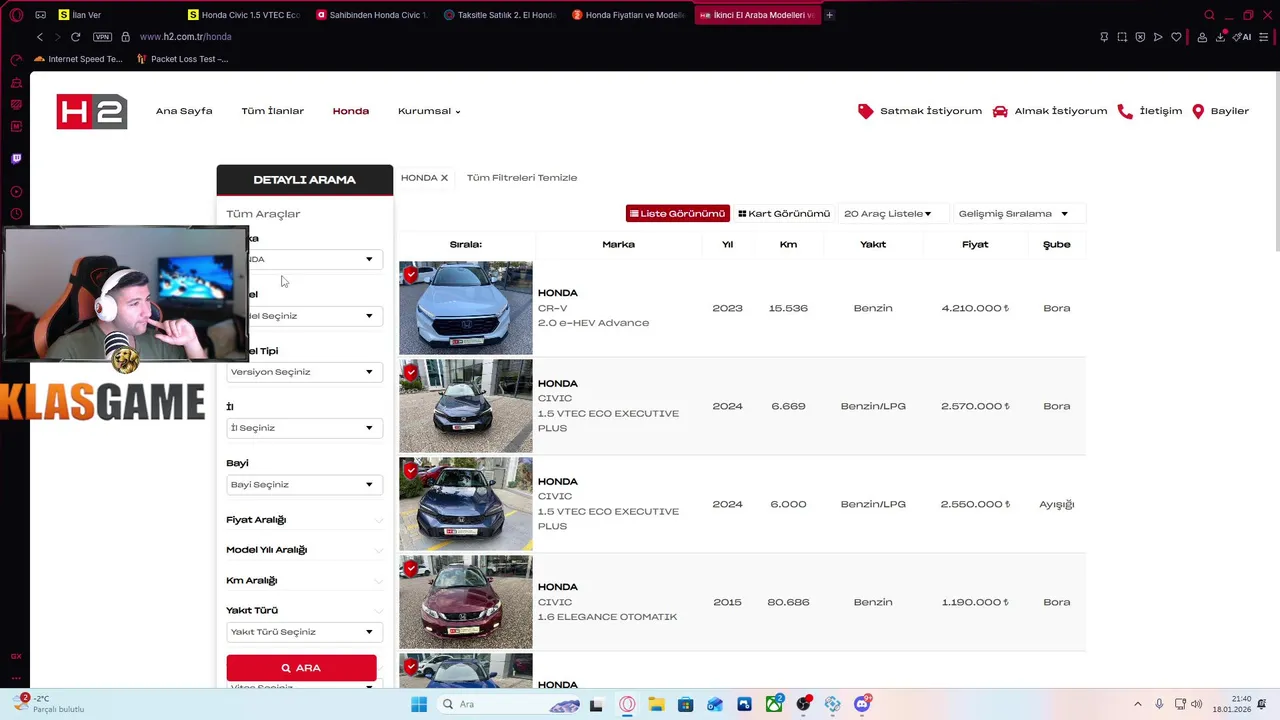Open history clock icon in sidebar
The image size is (1280, 720).
(x=16, y=214)
